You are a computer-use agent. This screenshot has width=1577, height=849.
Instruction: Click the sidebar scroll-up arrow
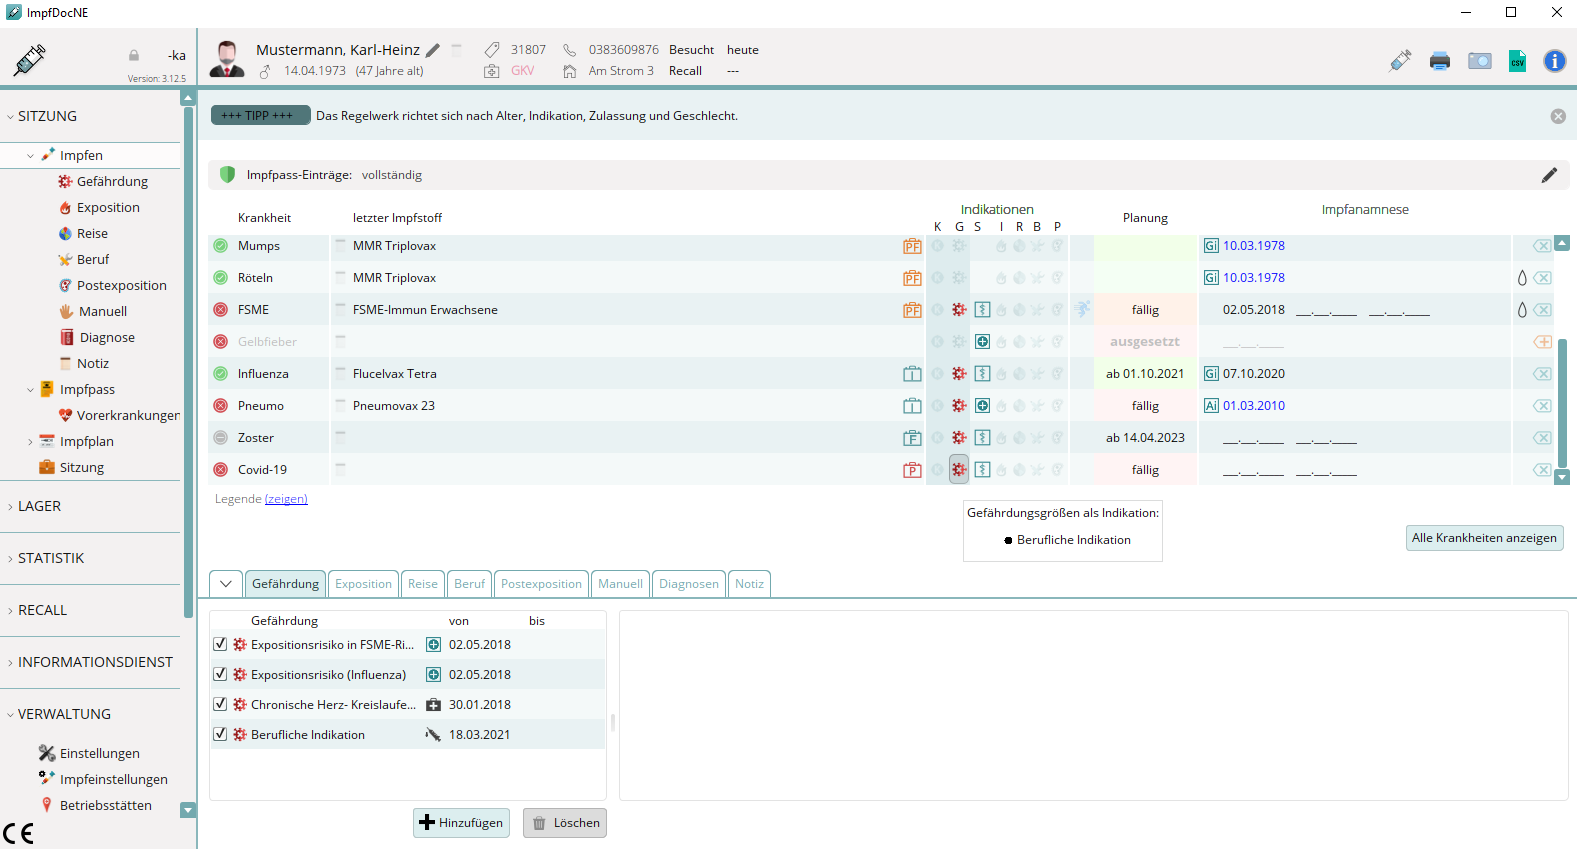tap(188, 98)
